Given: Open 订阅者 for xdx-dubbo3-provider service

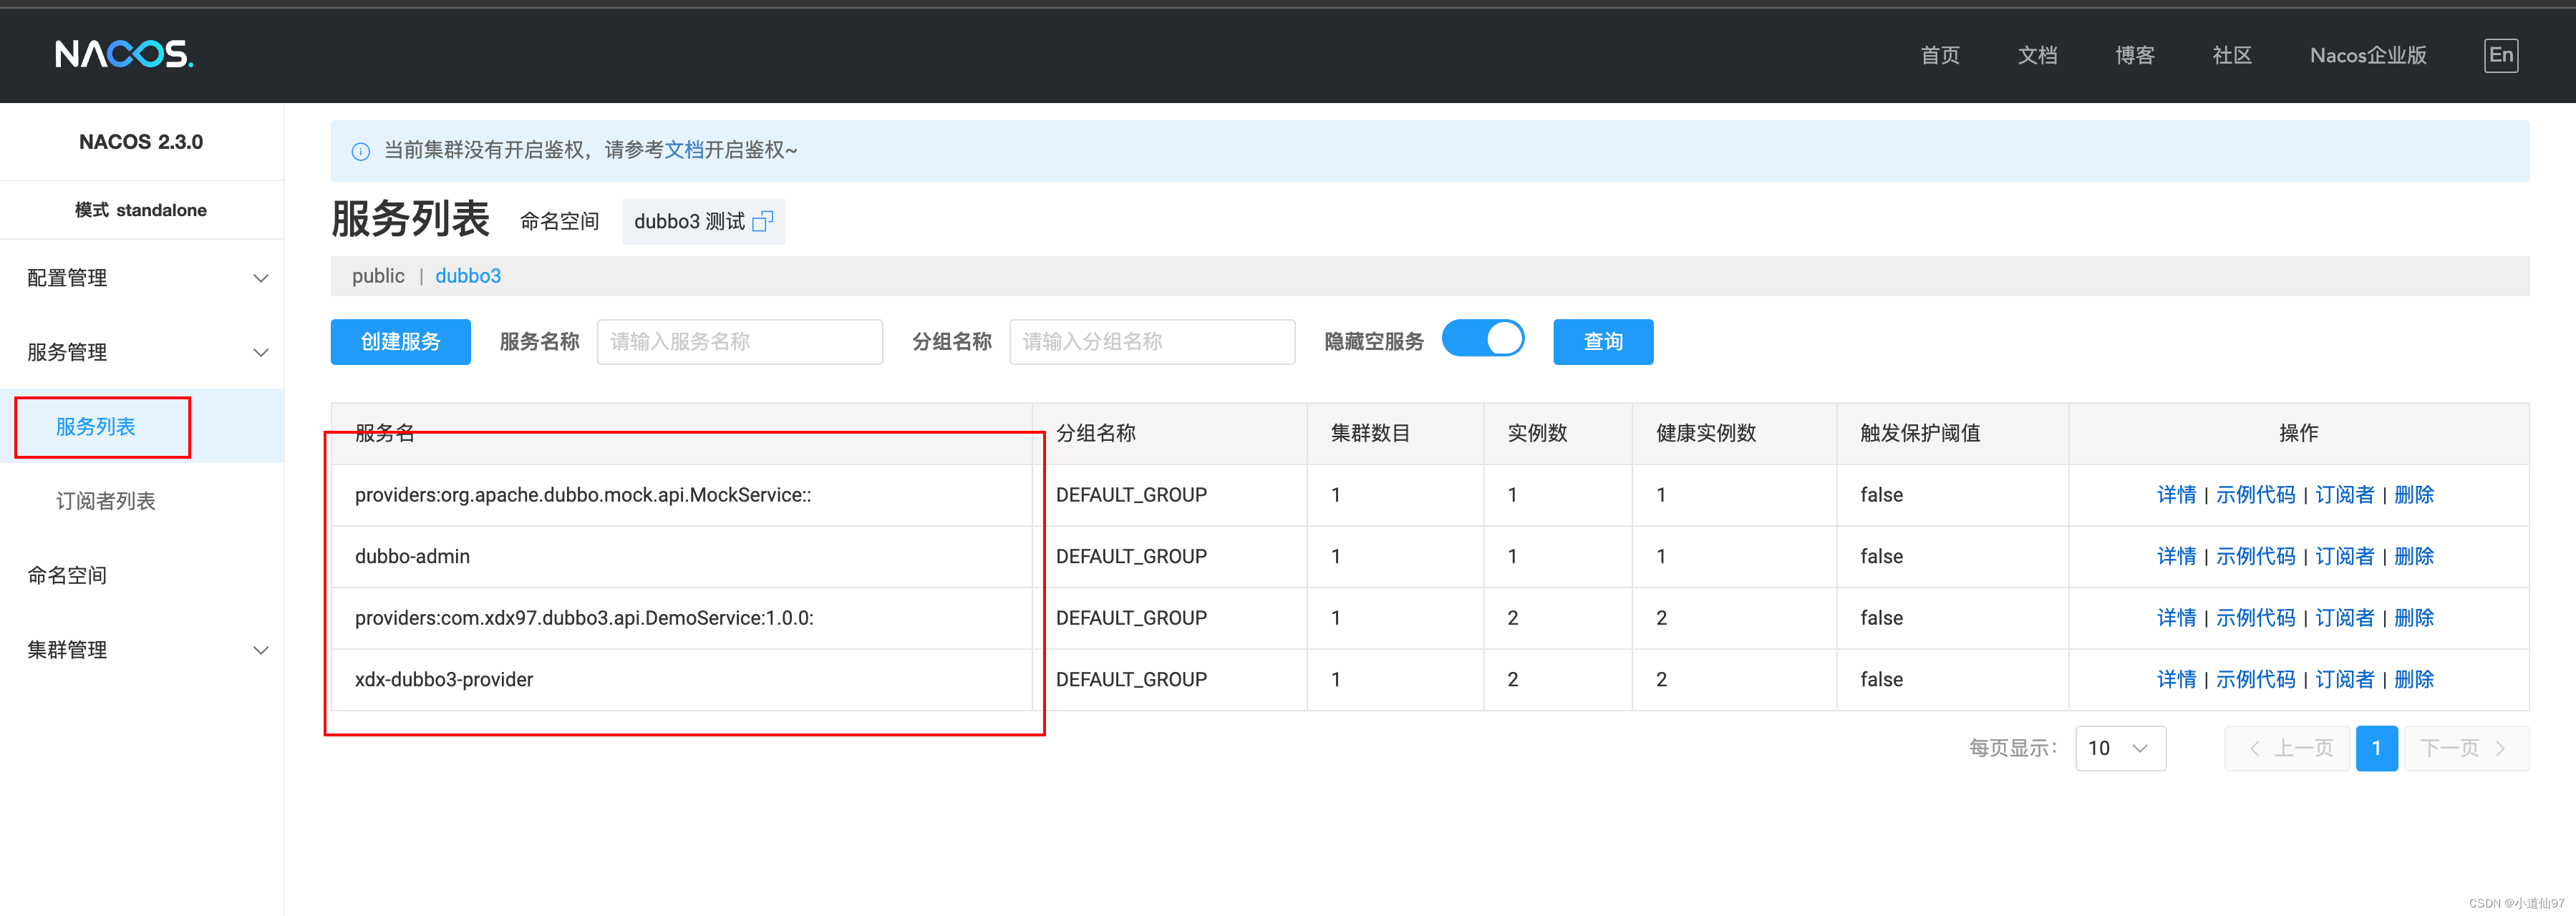Looking at the screenshot, I should pos(2344,680).
